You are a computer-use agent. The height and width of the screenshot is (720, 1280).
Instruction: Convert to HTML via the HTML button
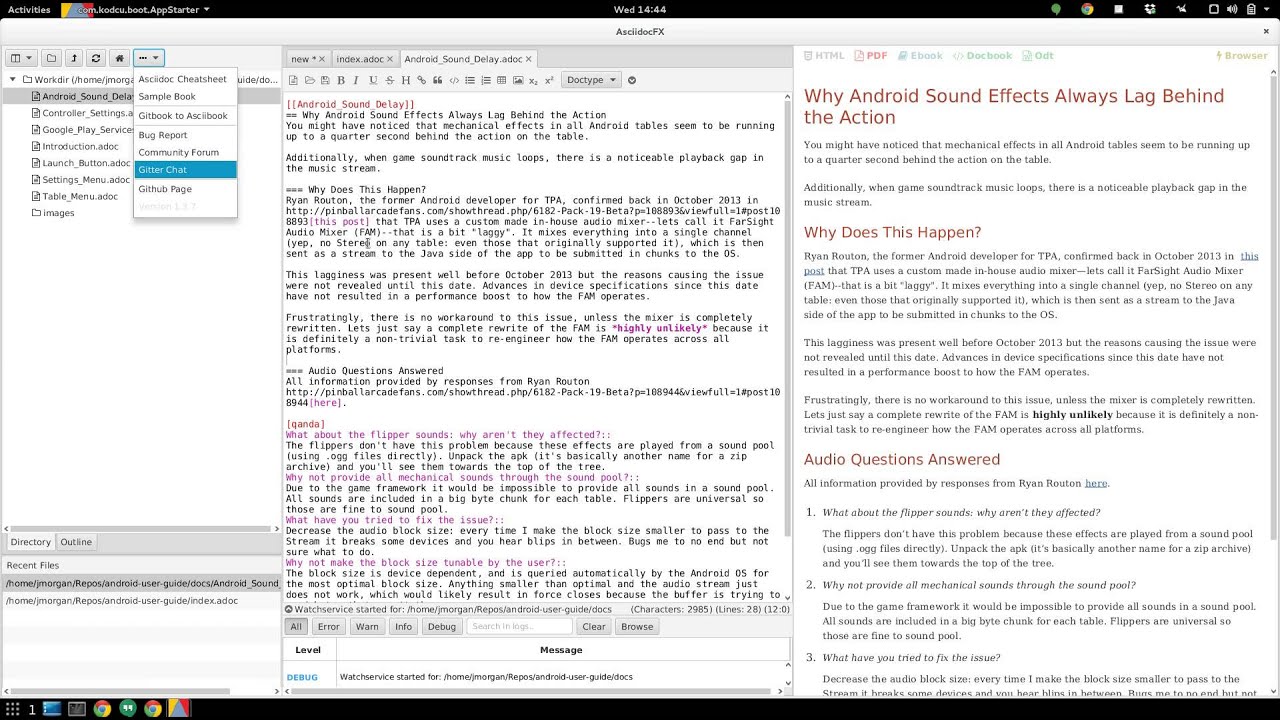[x=824, y=56]
